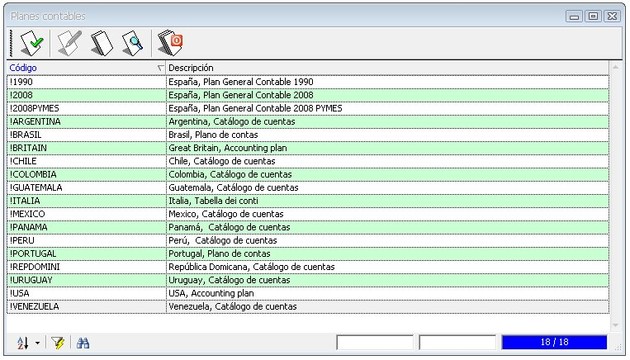Screen dimensions: 630x360
Task: Click 'España, Plan General Contable 2008 PYMES'
Action: pyautogui.click(x=255, y=108)
